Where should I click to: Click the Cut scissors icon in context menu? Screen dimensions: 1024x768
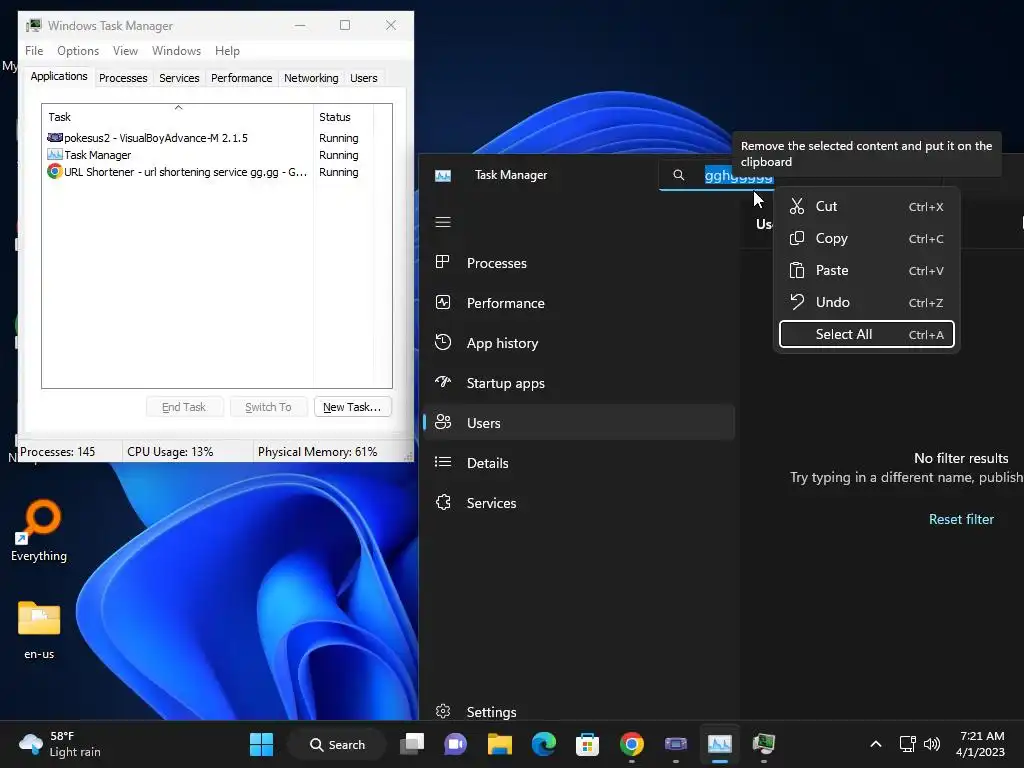pyautogui.click(x=797, y=206)
